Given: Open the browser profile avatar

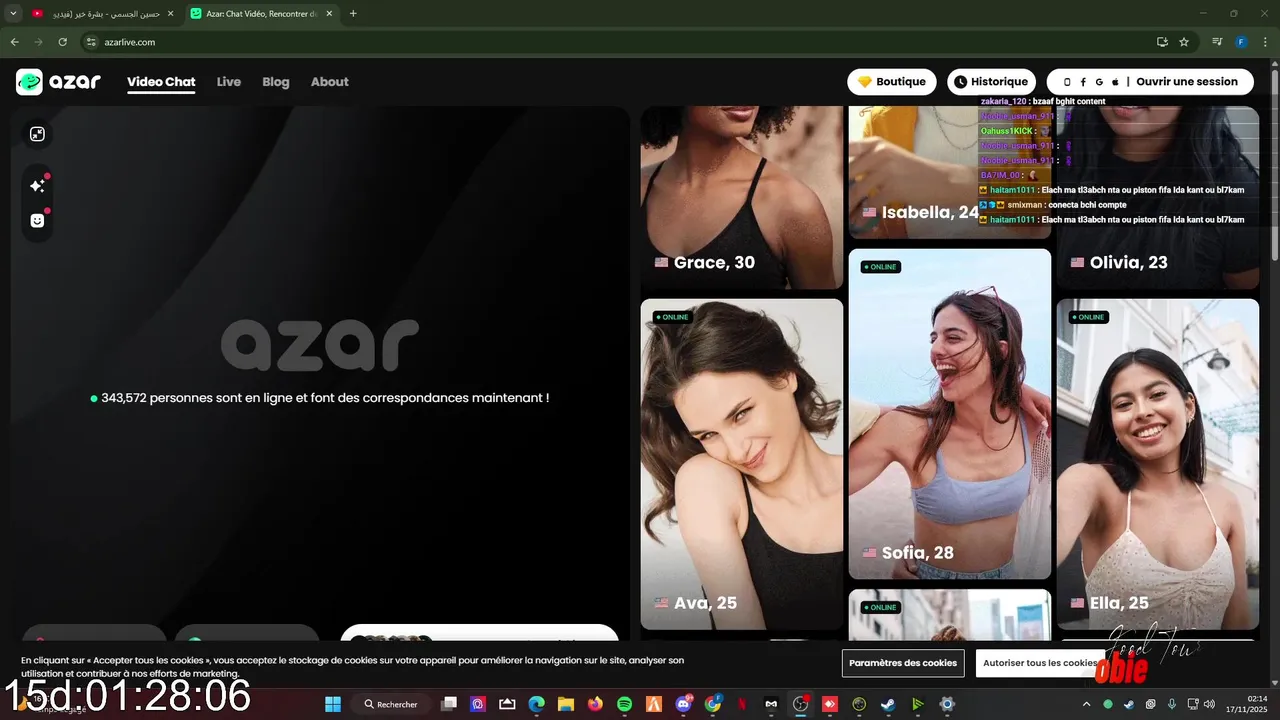Looking at the screenshot, I should tap(1241, 42).
